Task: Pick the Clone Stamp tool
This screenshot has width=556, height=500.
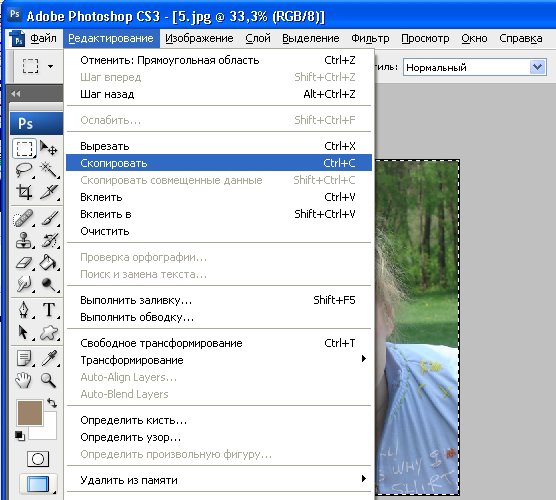Action: (x=24, y=240)
